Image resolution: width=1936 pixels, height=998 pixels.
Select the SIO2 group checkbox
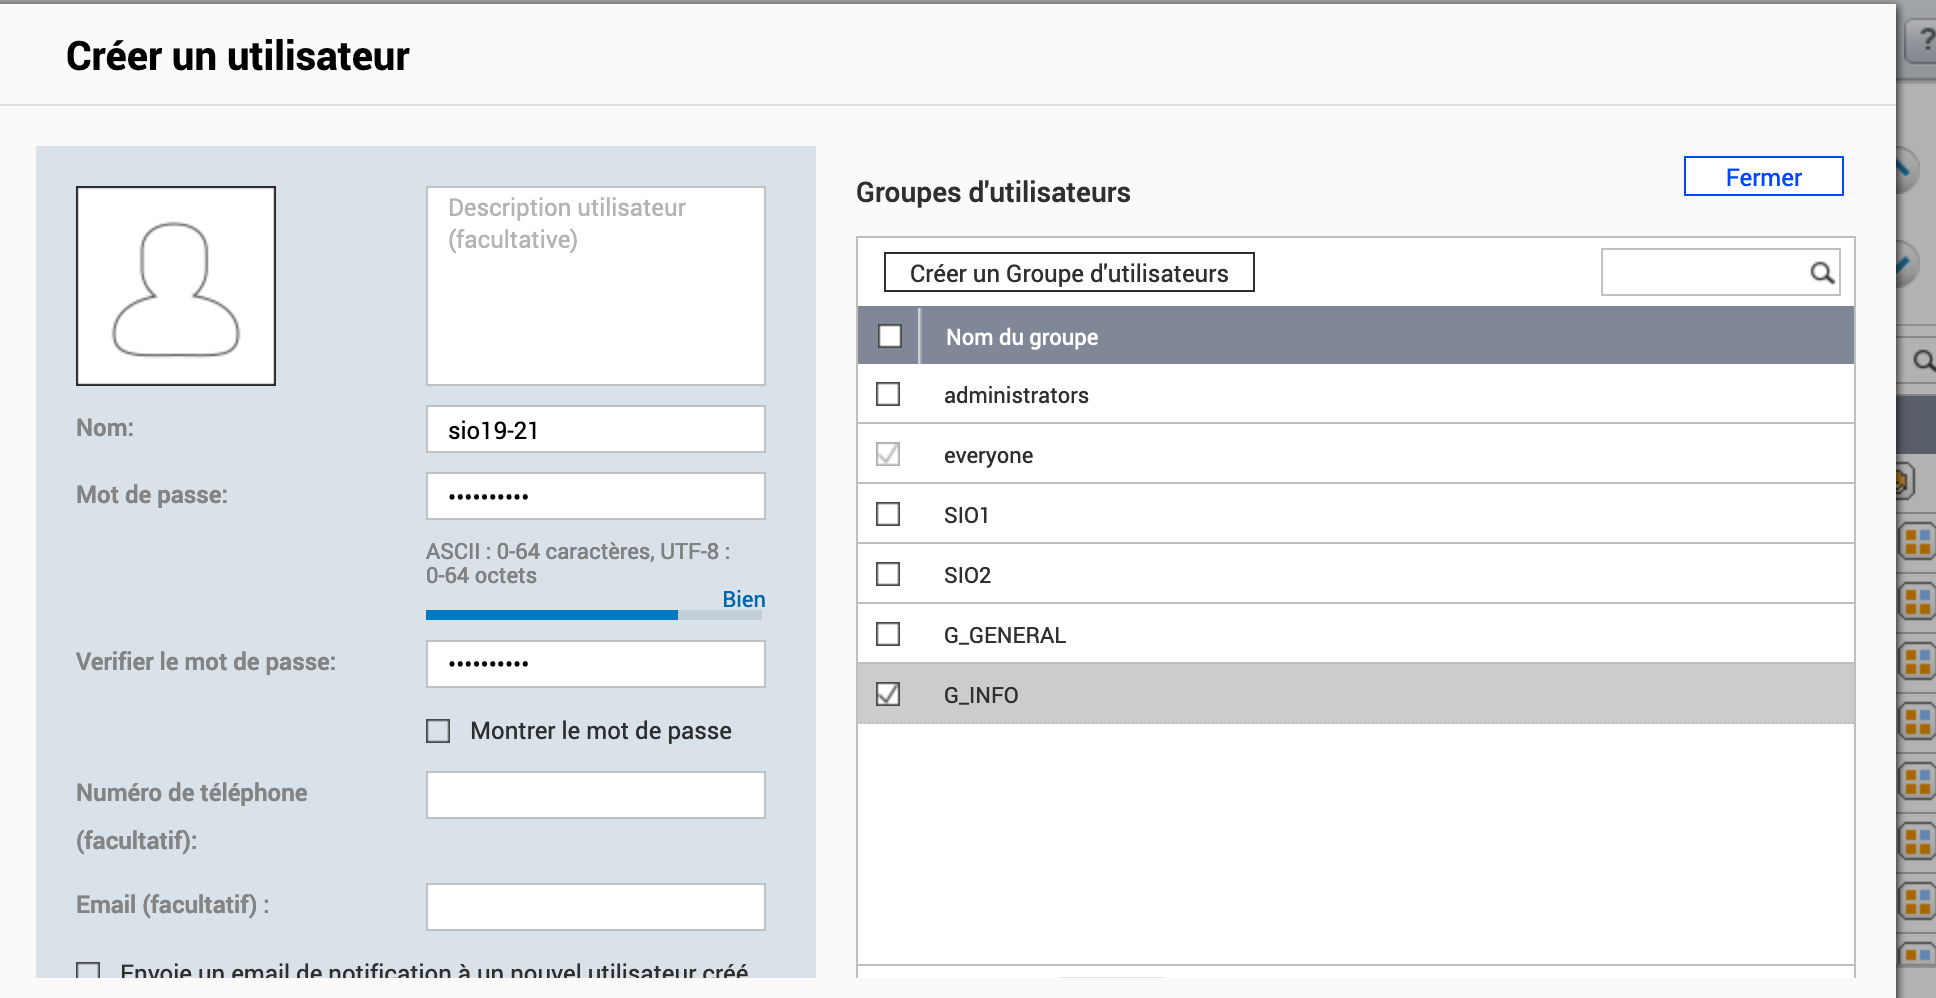tap(888, 574)
